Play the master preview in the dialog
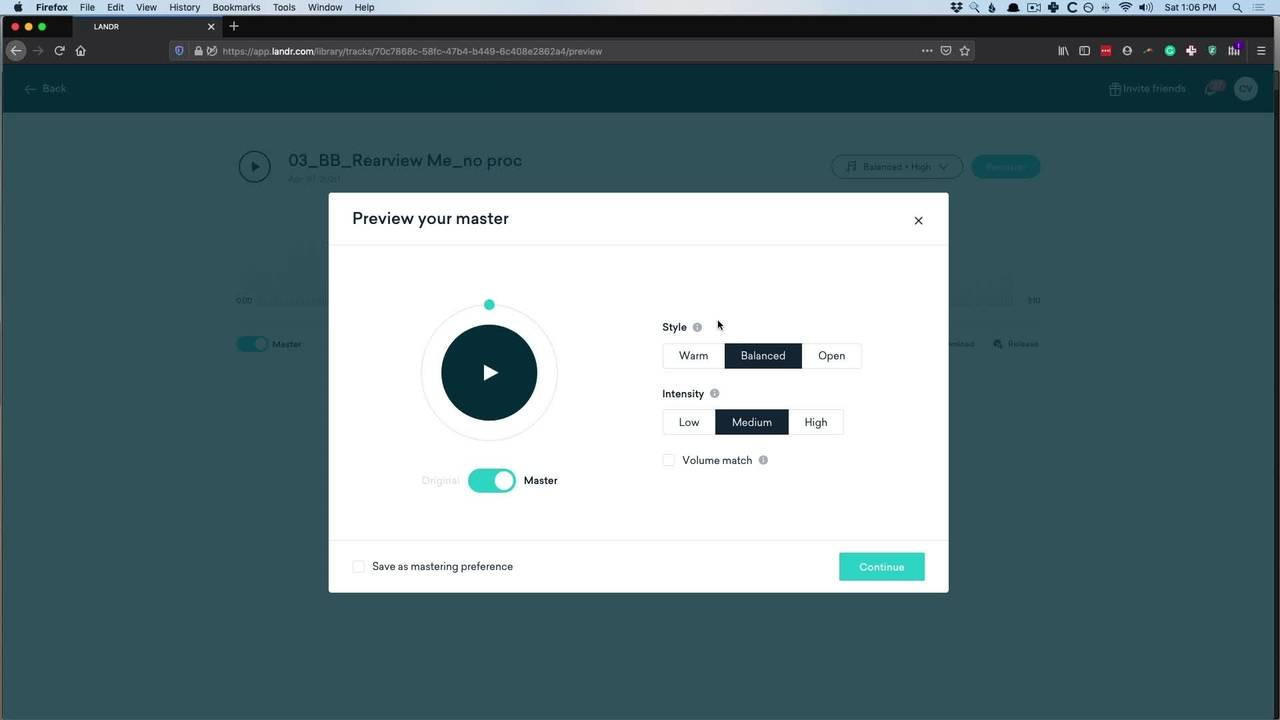This screenshot has width=1280, height=720. click(489, 373)
